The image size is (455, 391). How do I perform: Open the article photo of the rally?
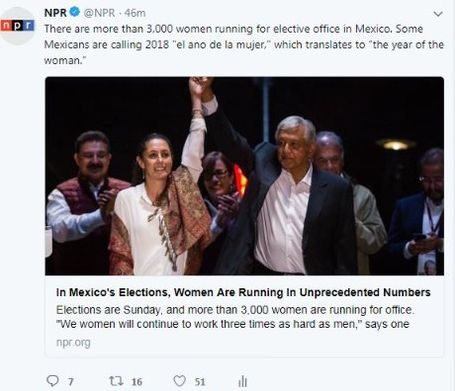244,176
